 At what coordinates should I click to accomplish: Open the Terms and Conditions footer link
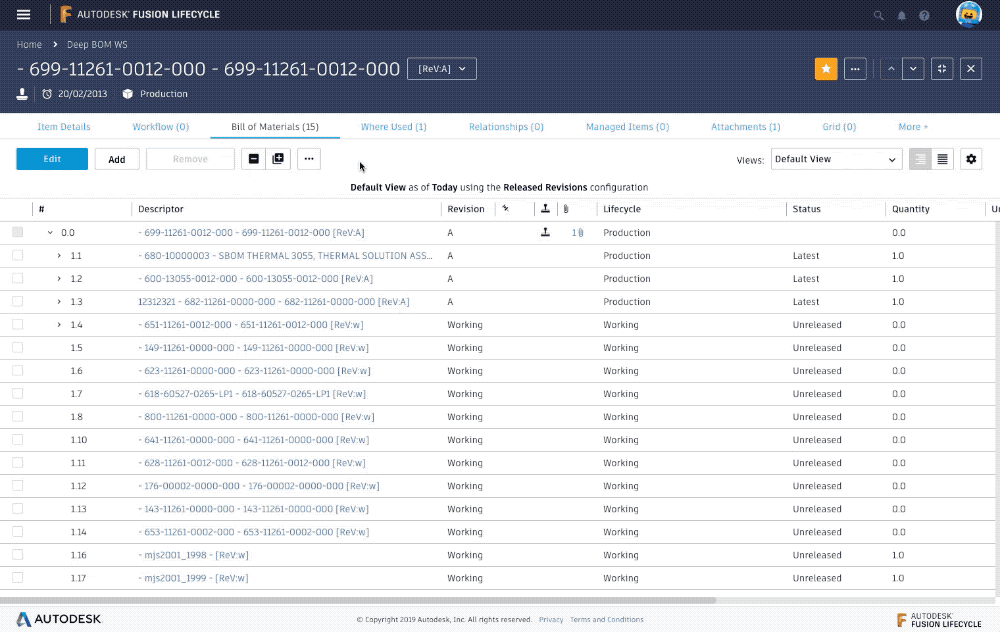pyautogui.click(x=607, y=619)
